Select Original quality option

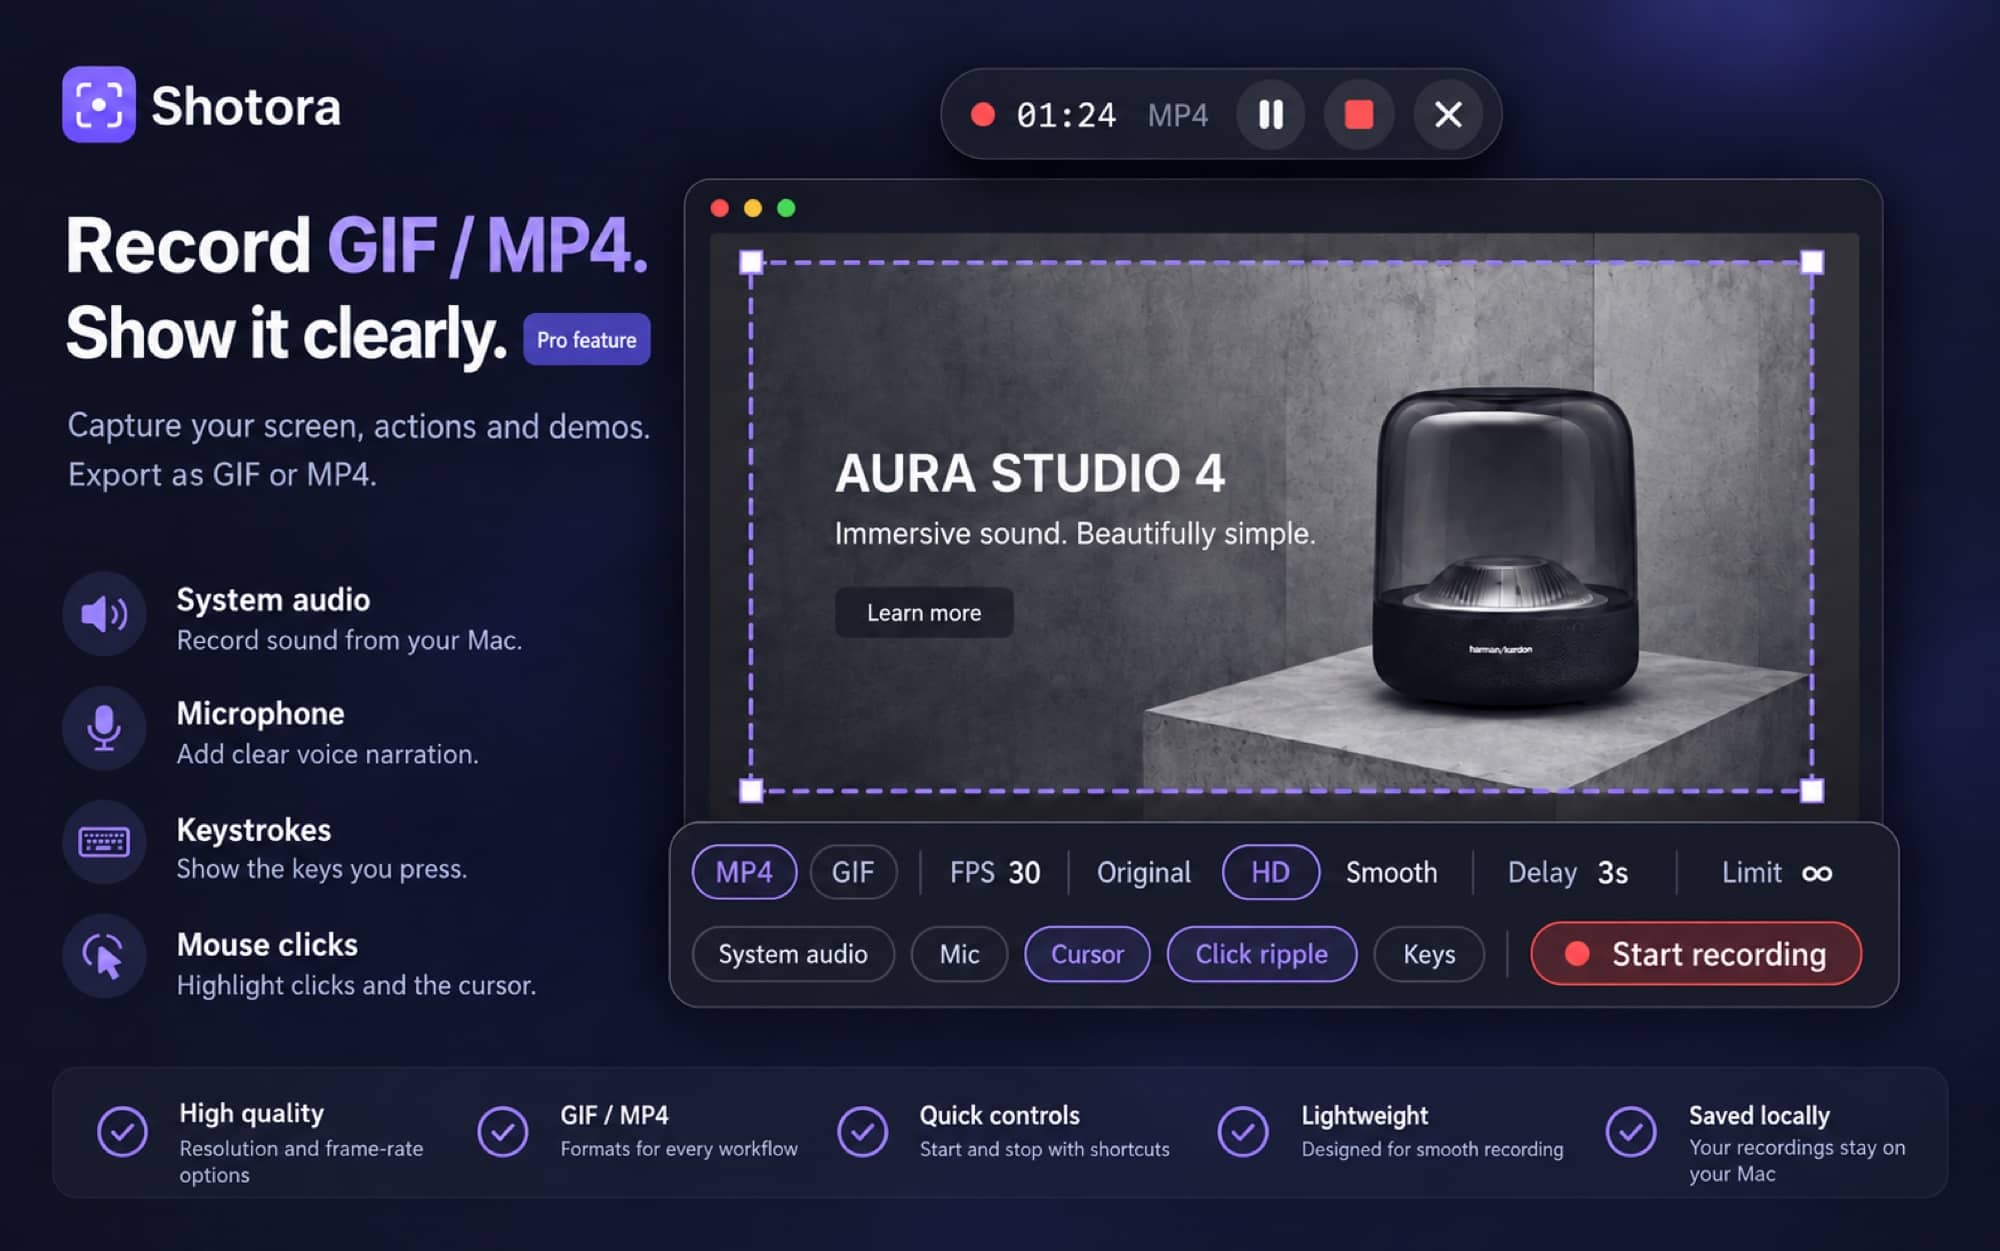click(1144, 872)
